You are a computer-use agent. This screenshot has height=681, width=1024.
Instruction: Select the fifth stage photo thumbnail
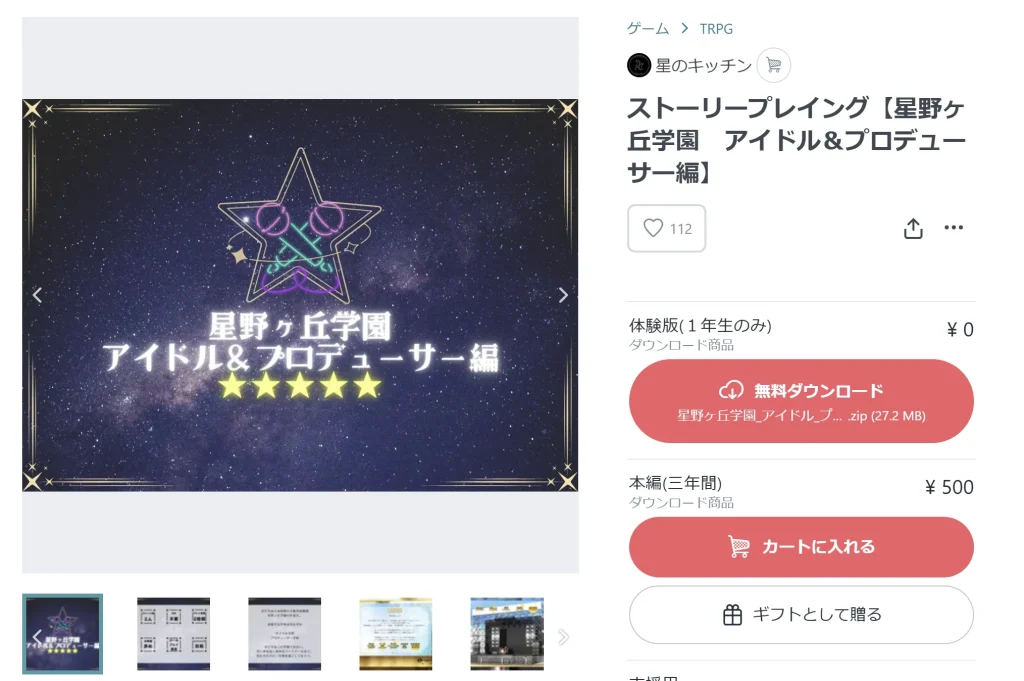(507, 633)
